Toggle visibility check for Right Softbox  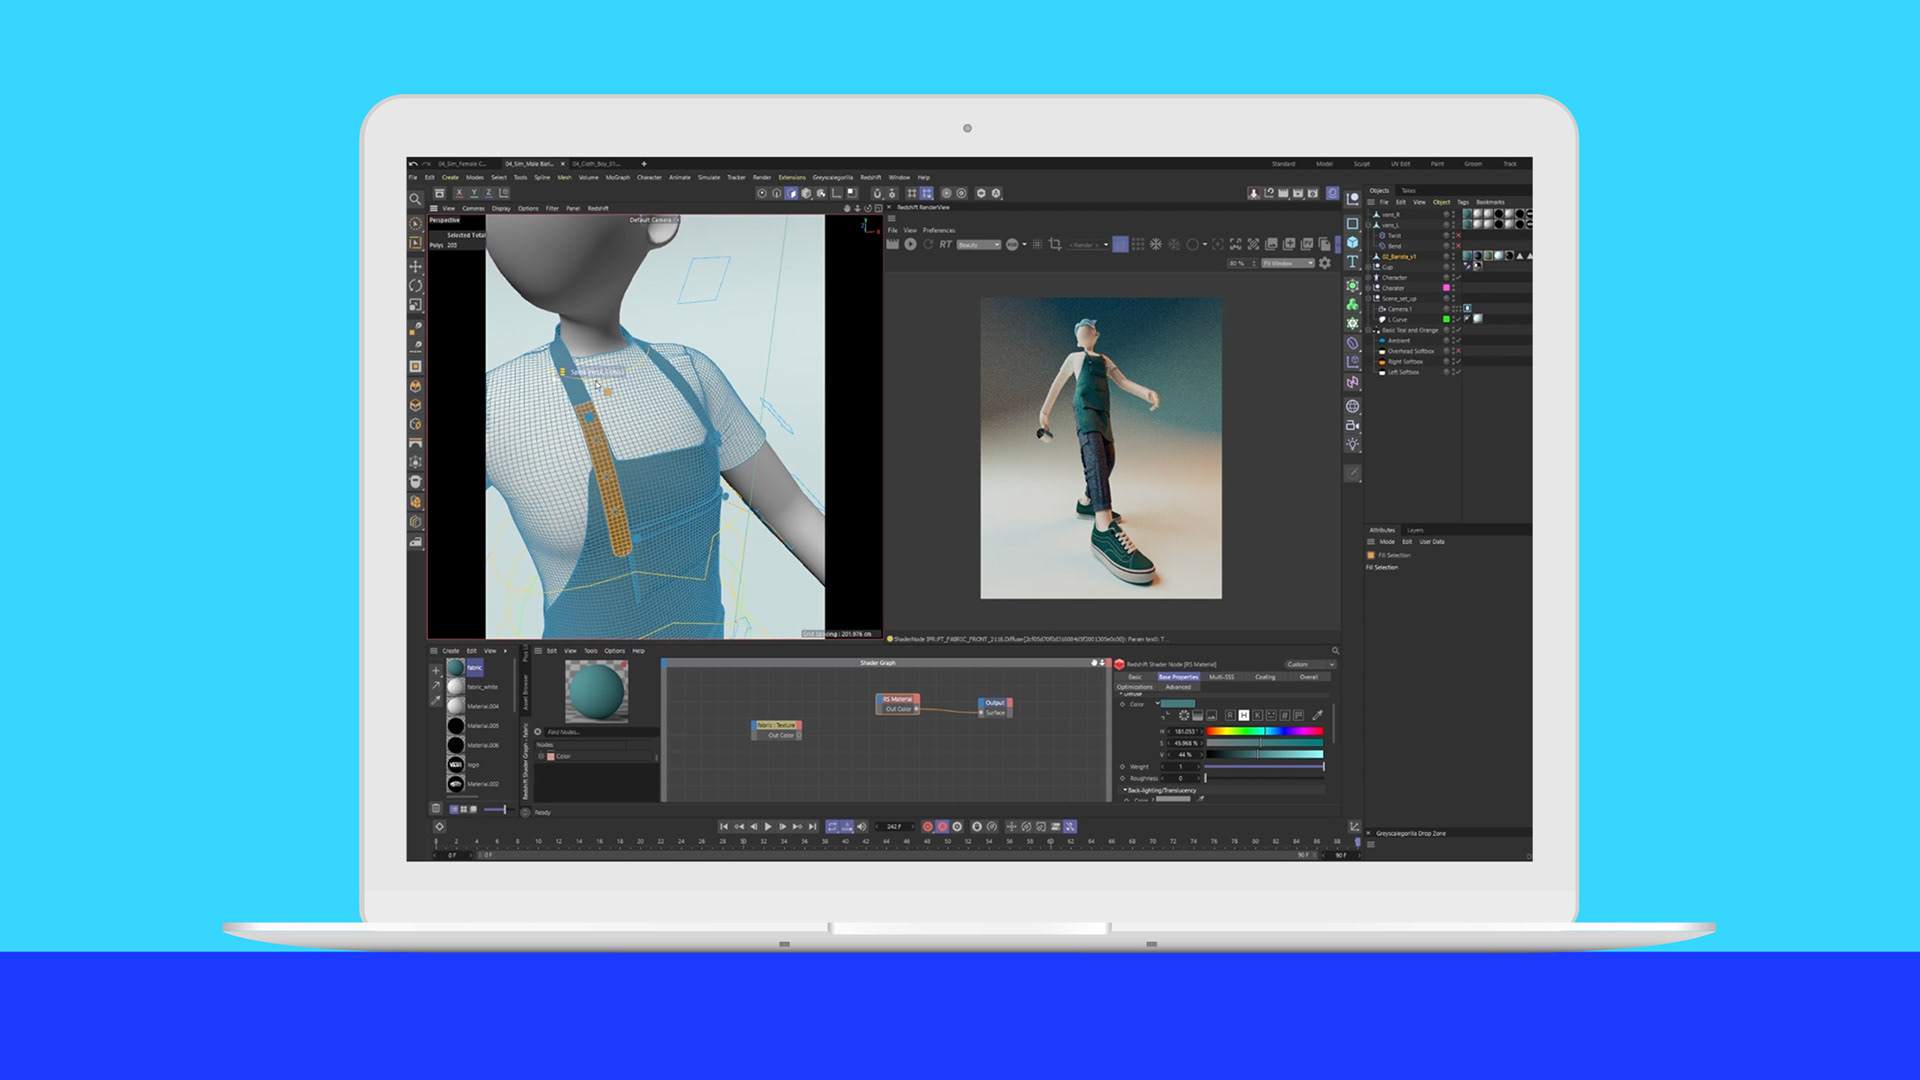(1458, 362)
